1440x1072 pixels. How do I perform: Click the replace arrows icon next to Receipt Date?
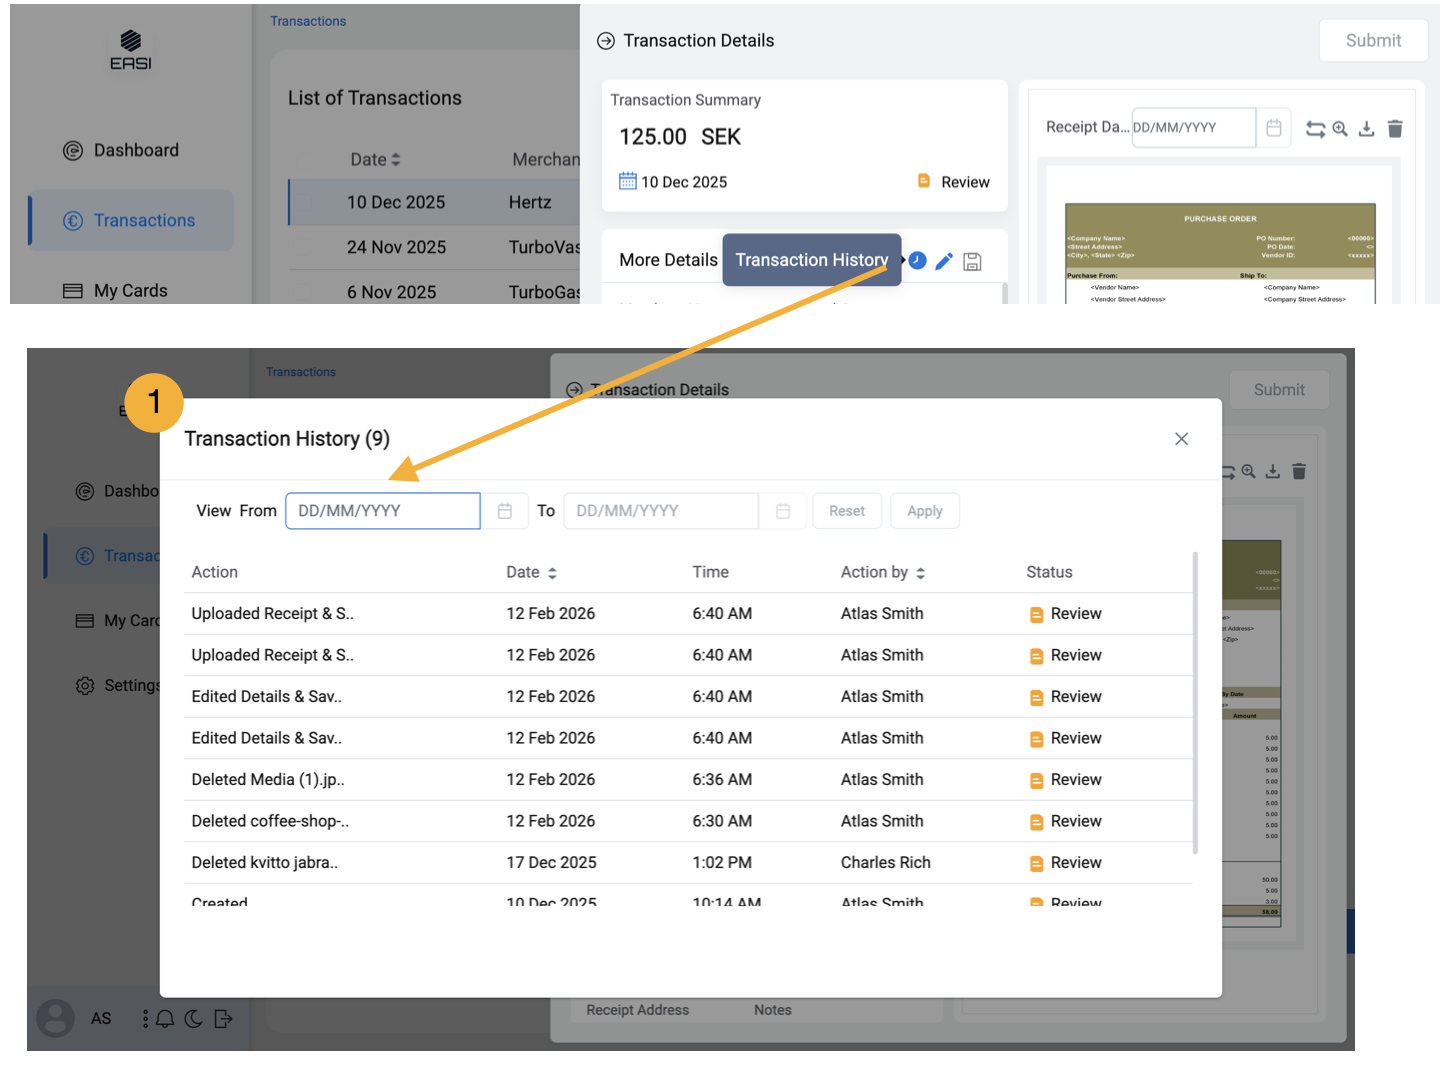tap(1315, 129)
